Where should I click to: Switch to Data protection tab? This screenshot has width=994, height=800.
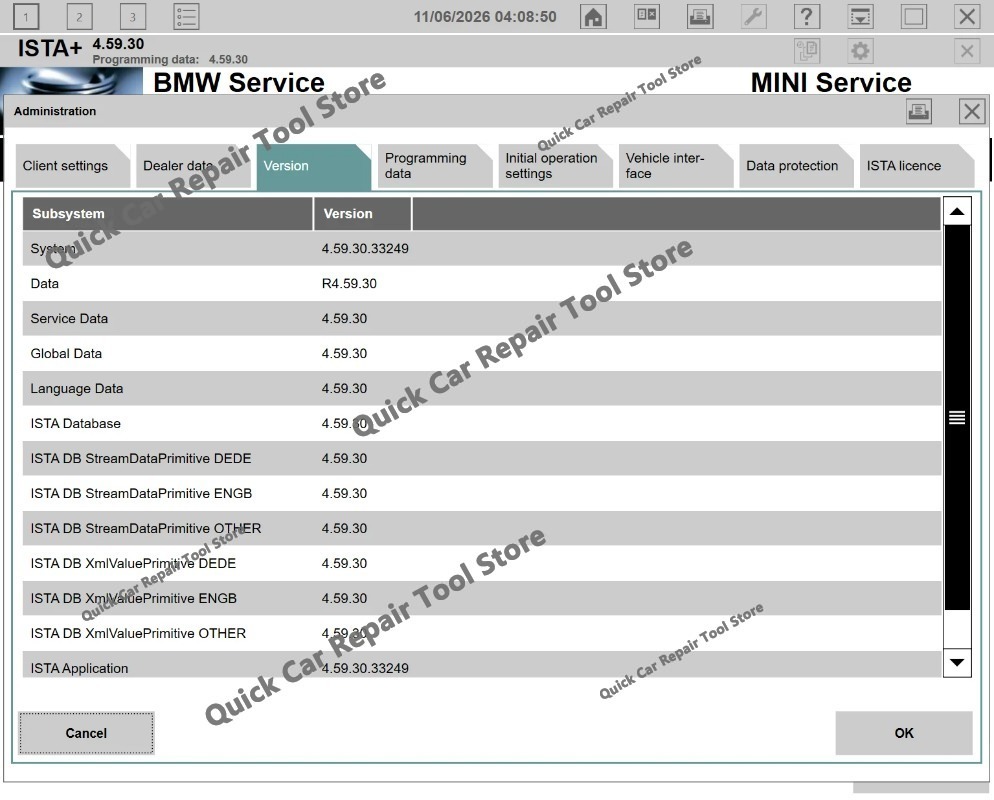click(796, 166)
